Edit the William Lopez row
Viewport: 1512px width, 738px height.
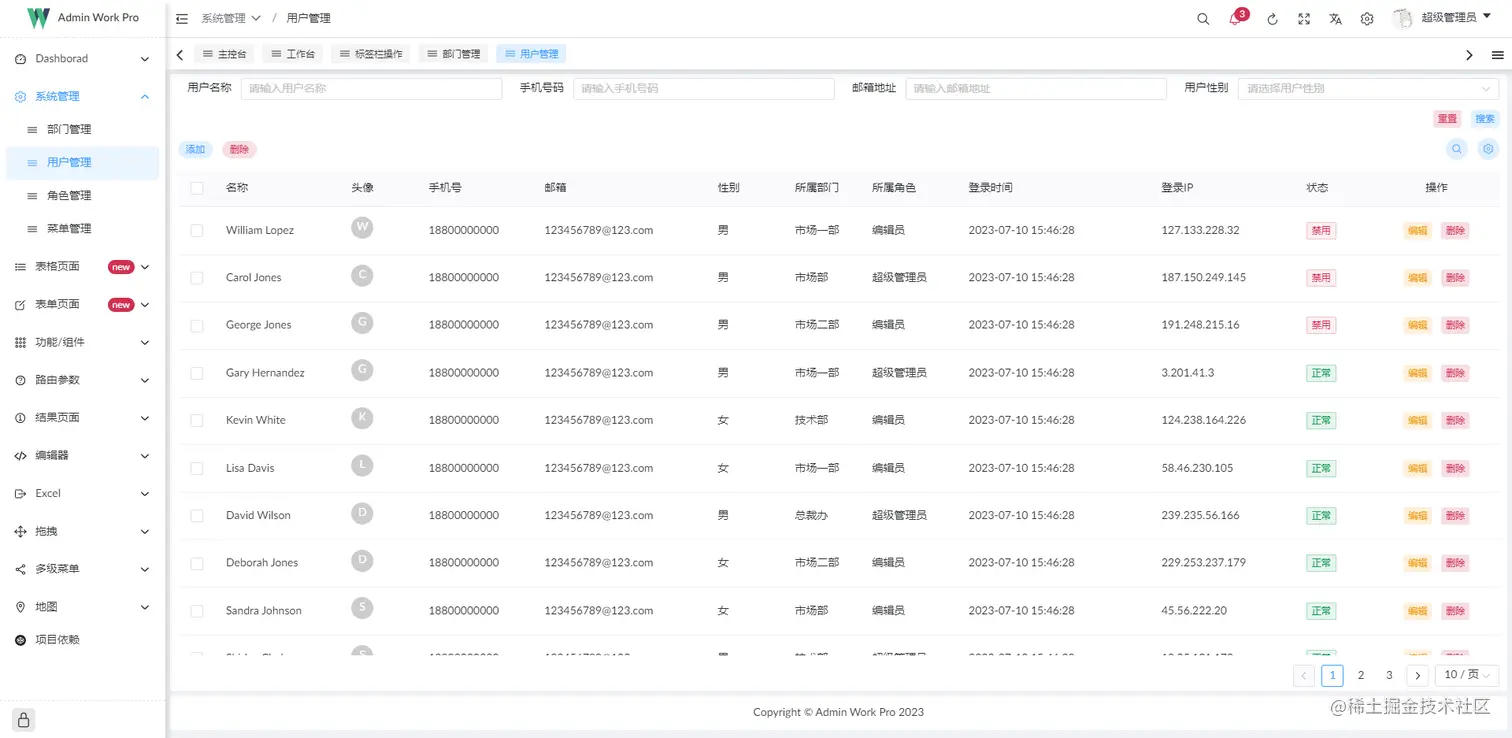[x=1417, y=230]
